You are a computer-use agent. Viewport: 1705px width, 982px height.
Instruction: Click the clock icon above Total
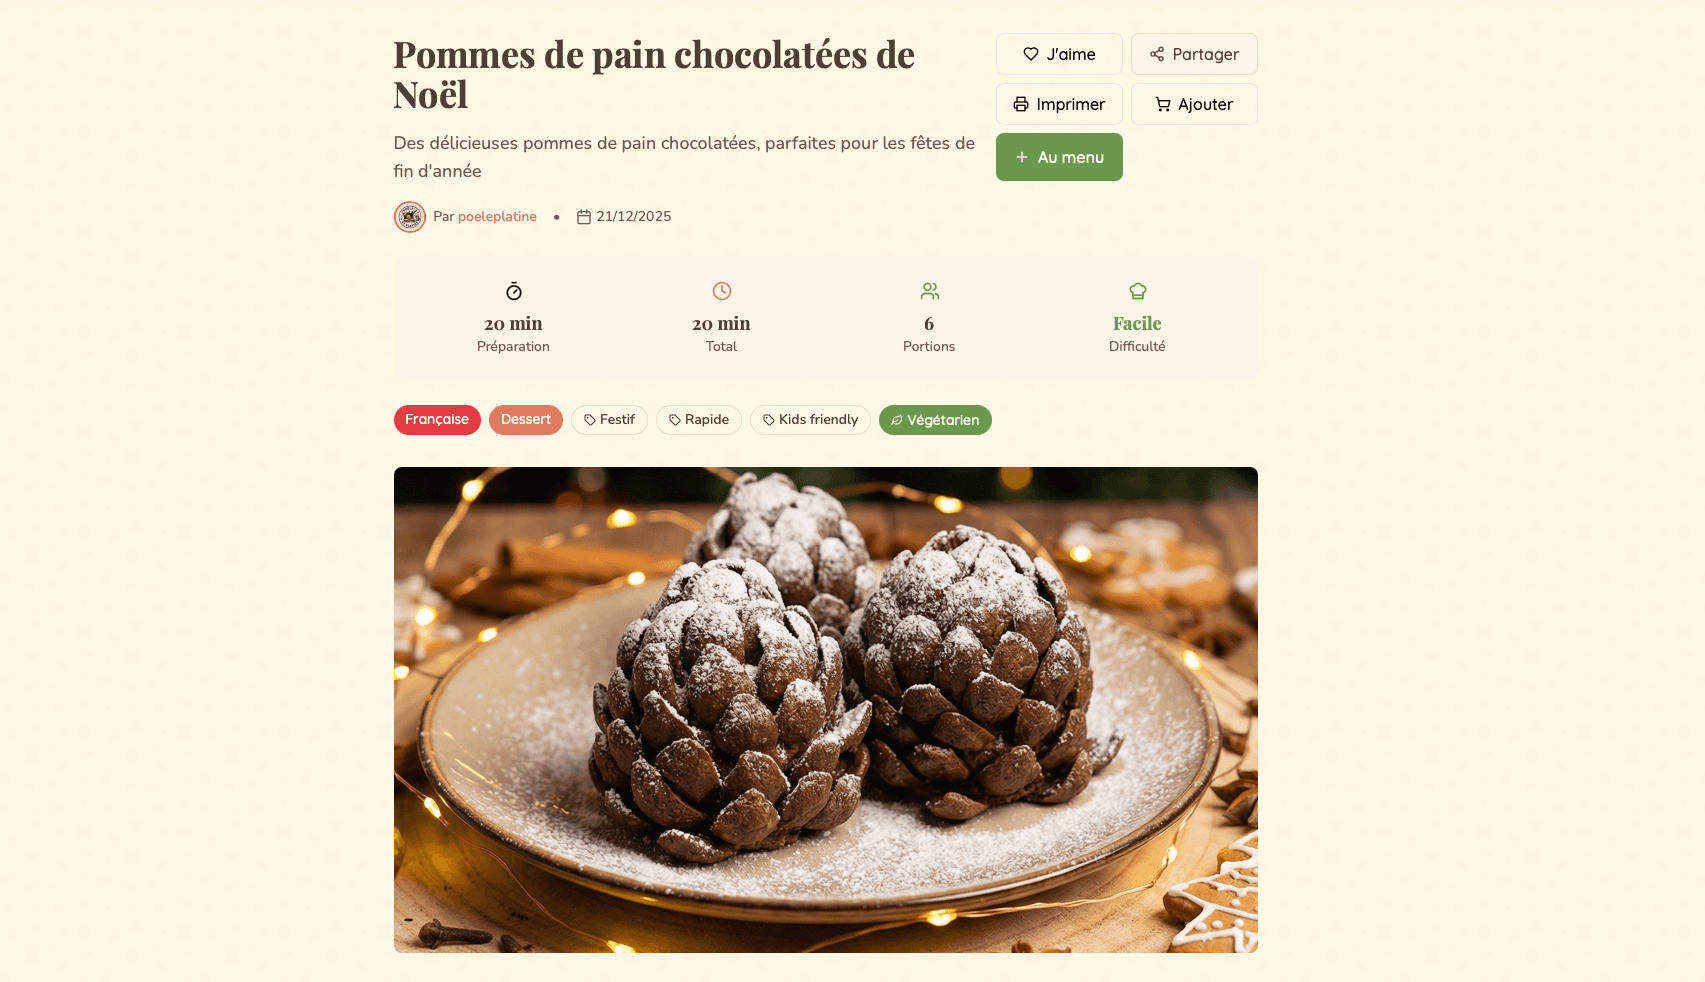[x=721, y=291]
